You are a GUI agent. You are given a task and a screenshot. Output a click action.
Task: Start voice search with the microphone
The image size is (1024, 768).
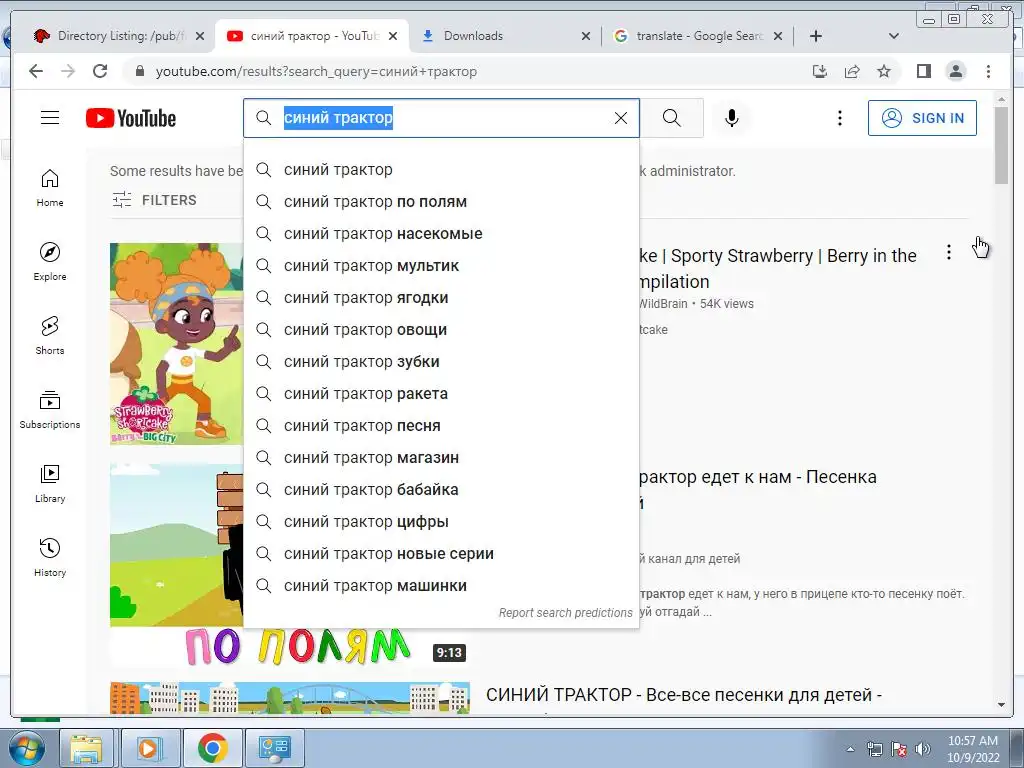731,118
